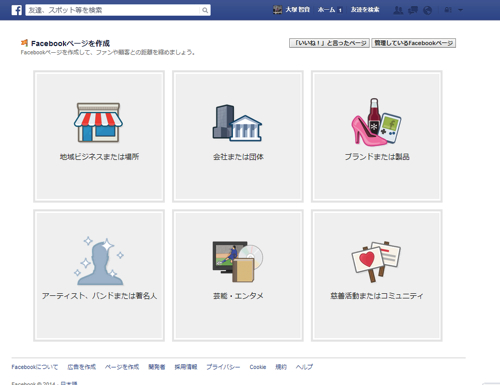500x385 pixels.
Task: Open the messages icon
Action: 413,10
